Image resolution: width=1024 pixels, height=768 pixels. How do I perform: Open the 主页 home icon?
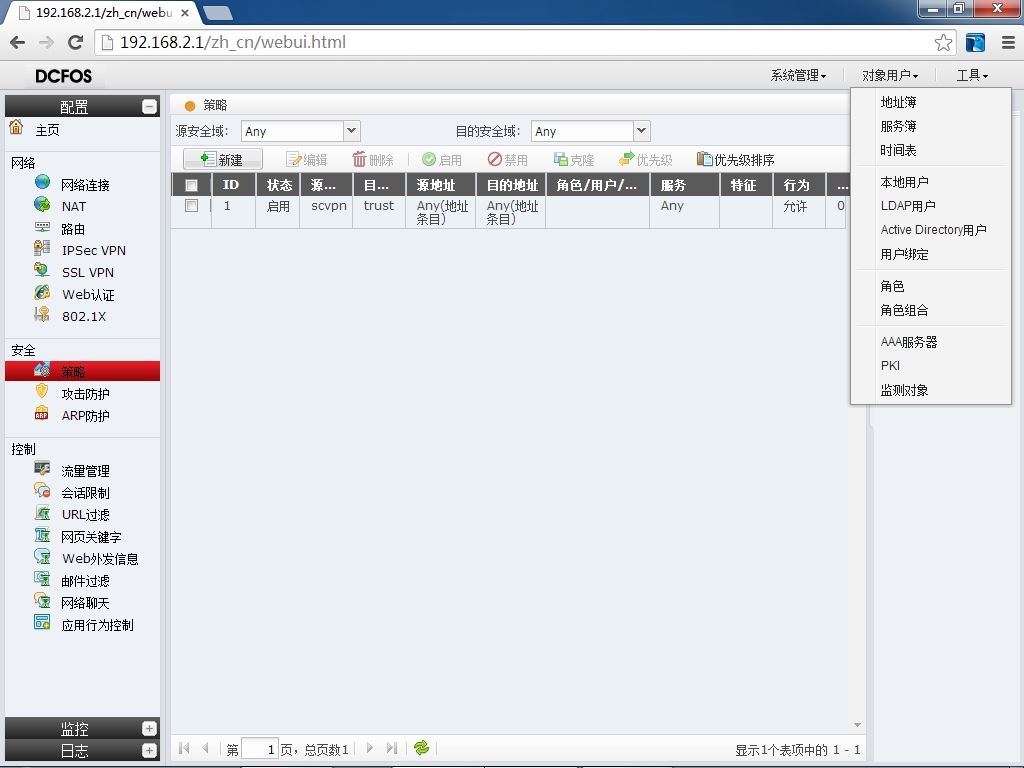click(16, 127)
